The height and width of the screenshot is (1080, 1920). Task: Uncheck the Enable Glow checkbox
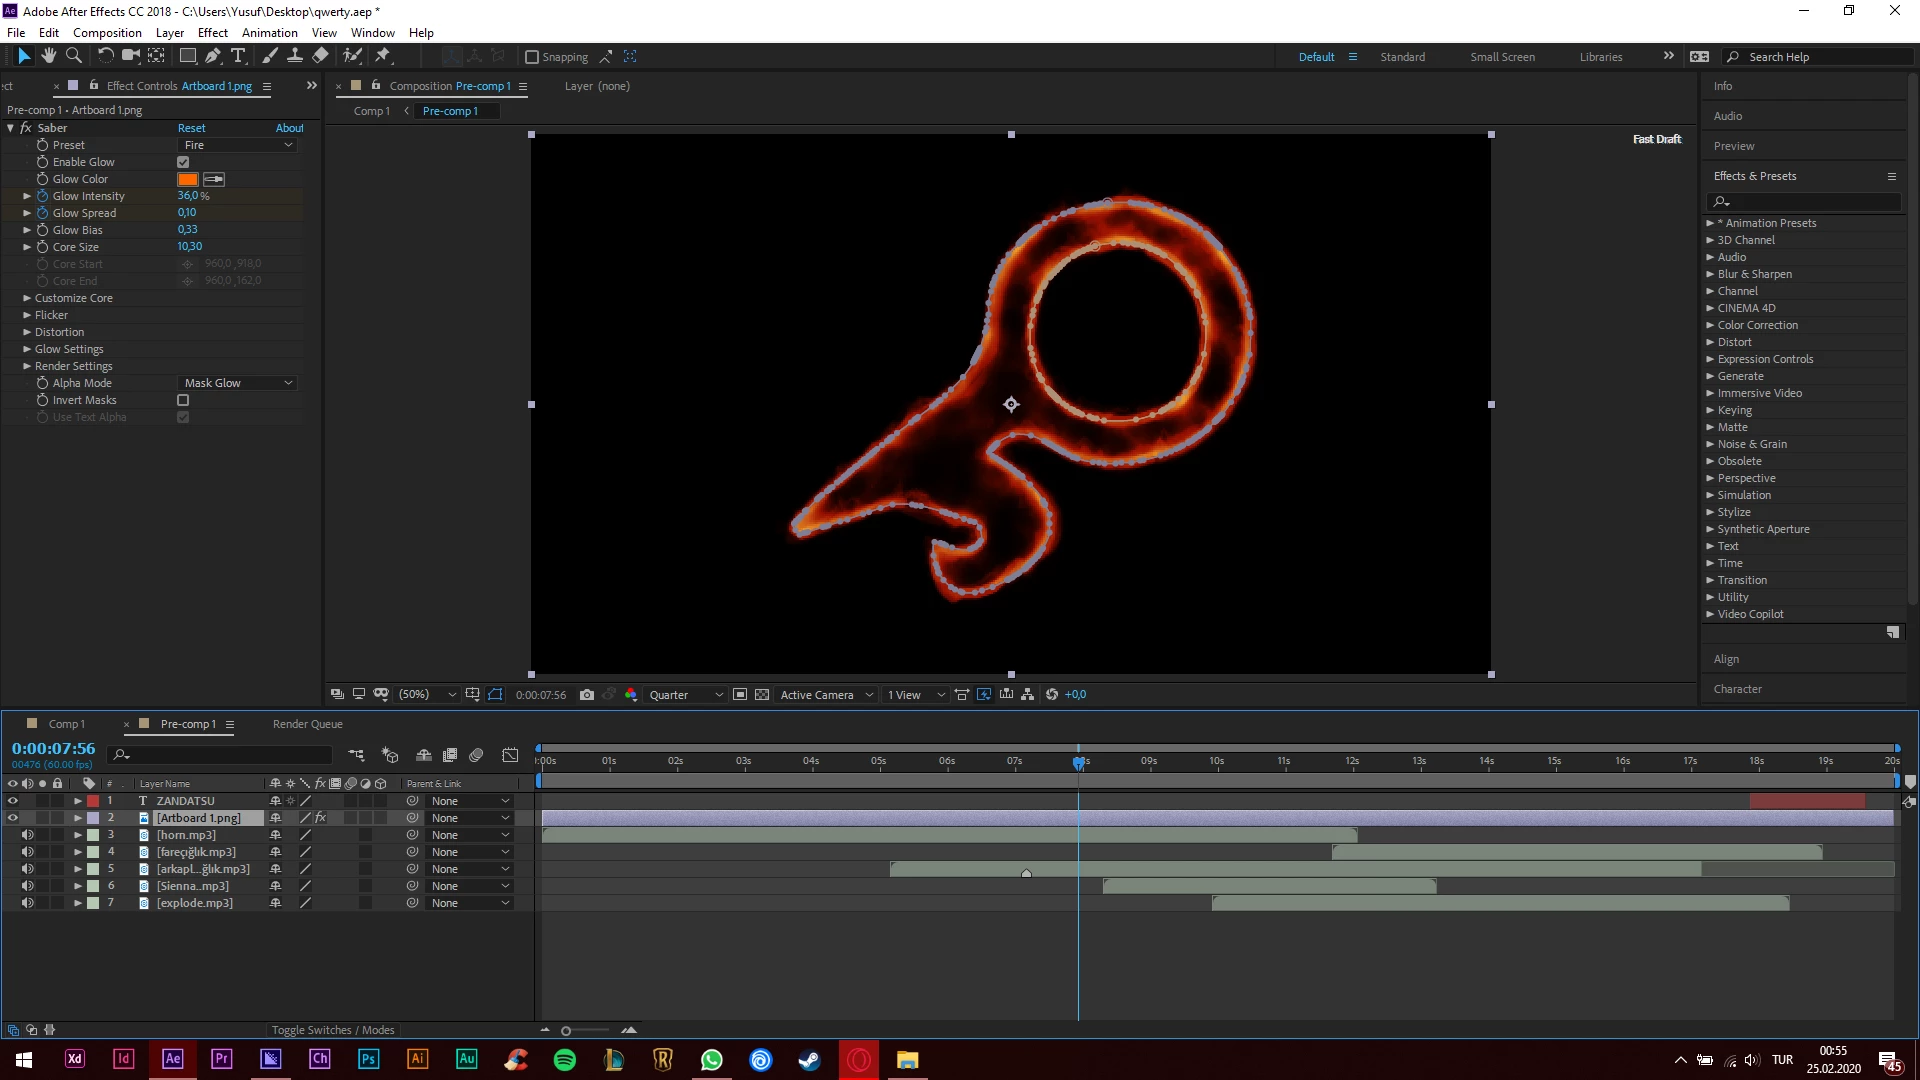(x=183, y=162)
